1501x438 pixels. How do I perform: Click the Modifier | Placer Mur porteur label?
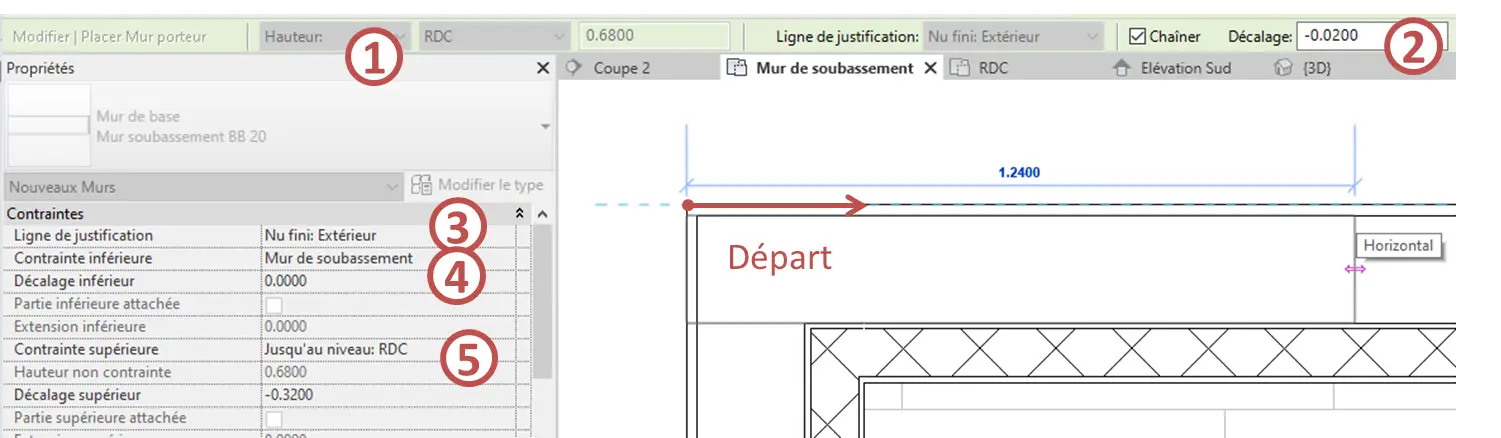[110, 37]
